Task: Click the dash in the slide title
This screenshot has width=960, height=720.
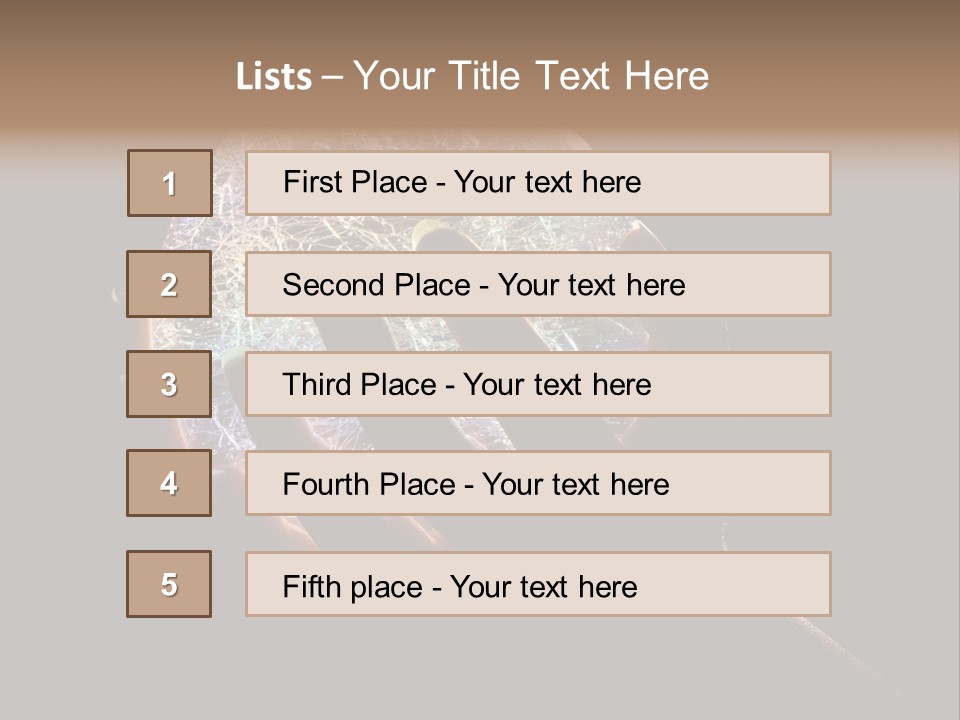Action: coord(332,77)
